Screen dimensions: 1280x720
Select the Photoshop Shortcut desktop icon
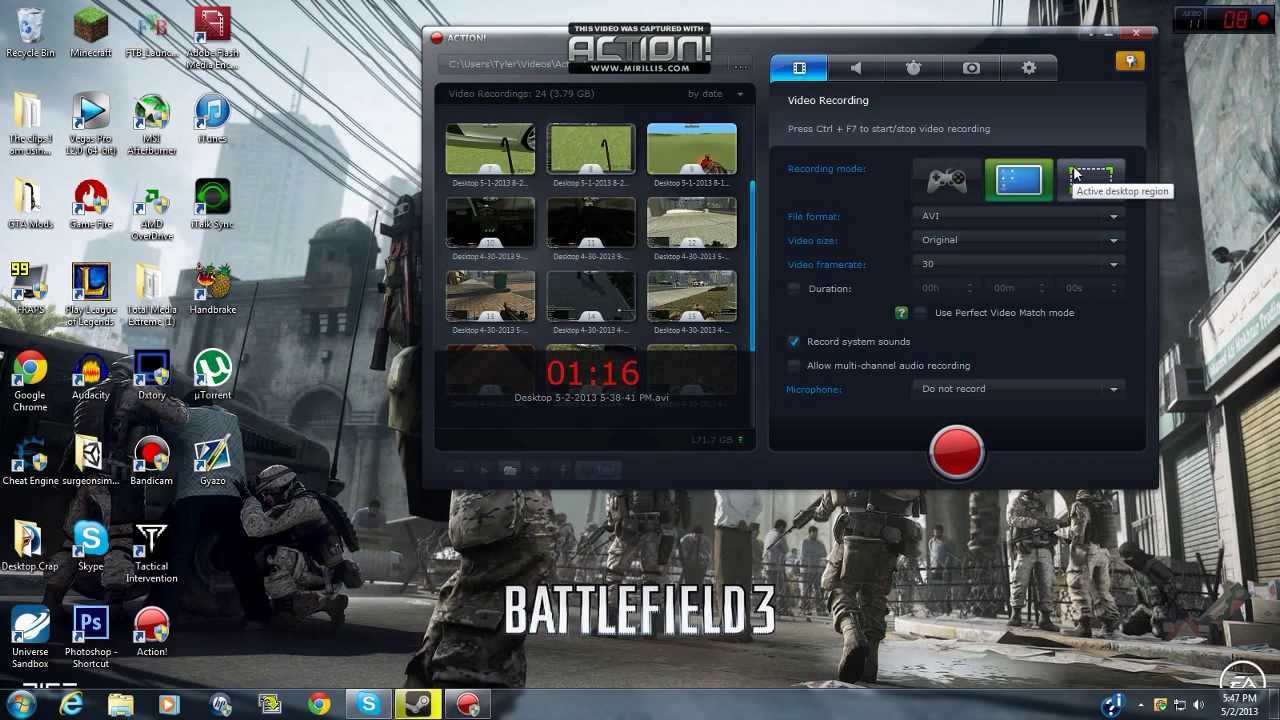[x=91, y=638]
